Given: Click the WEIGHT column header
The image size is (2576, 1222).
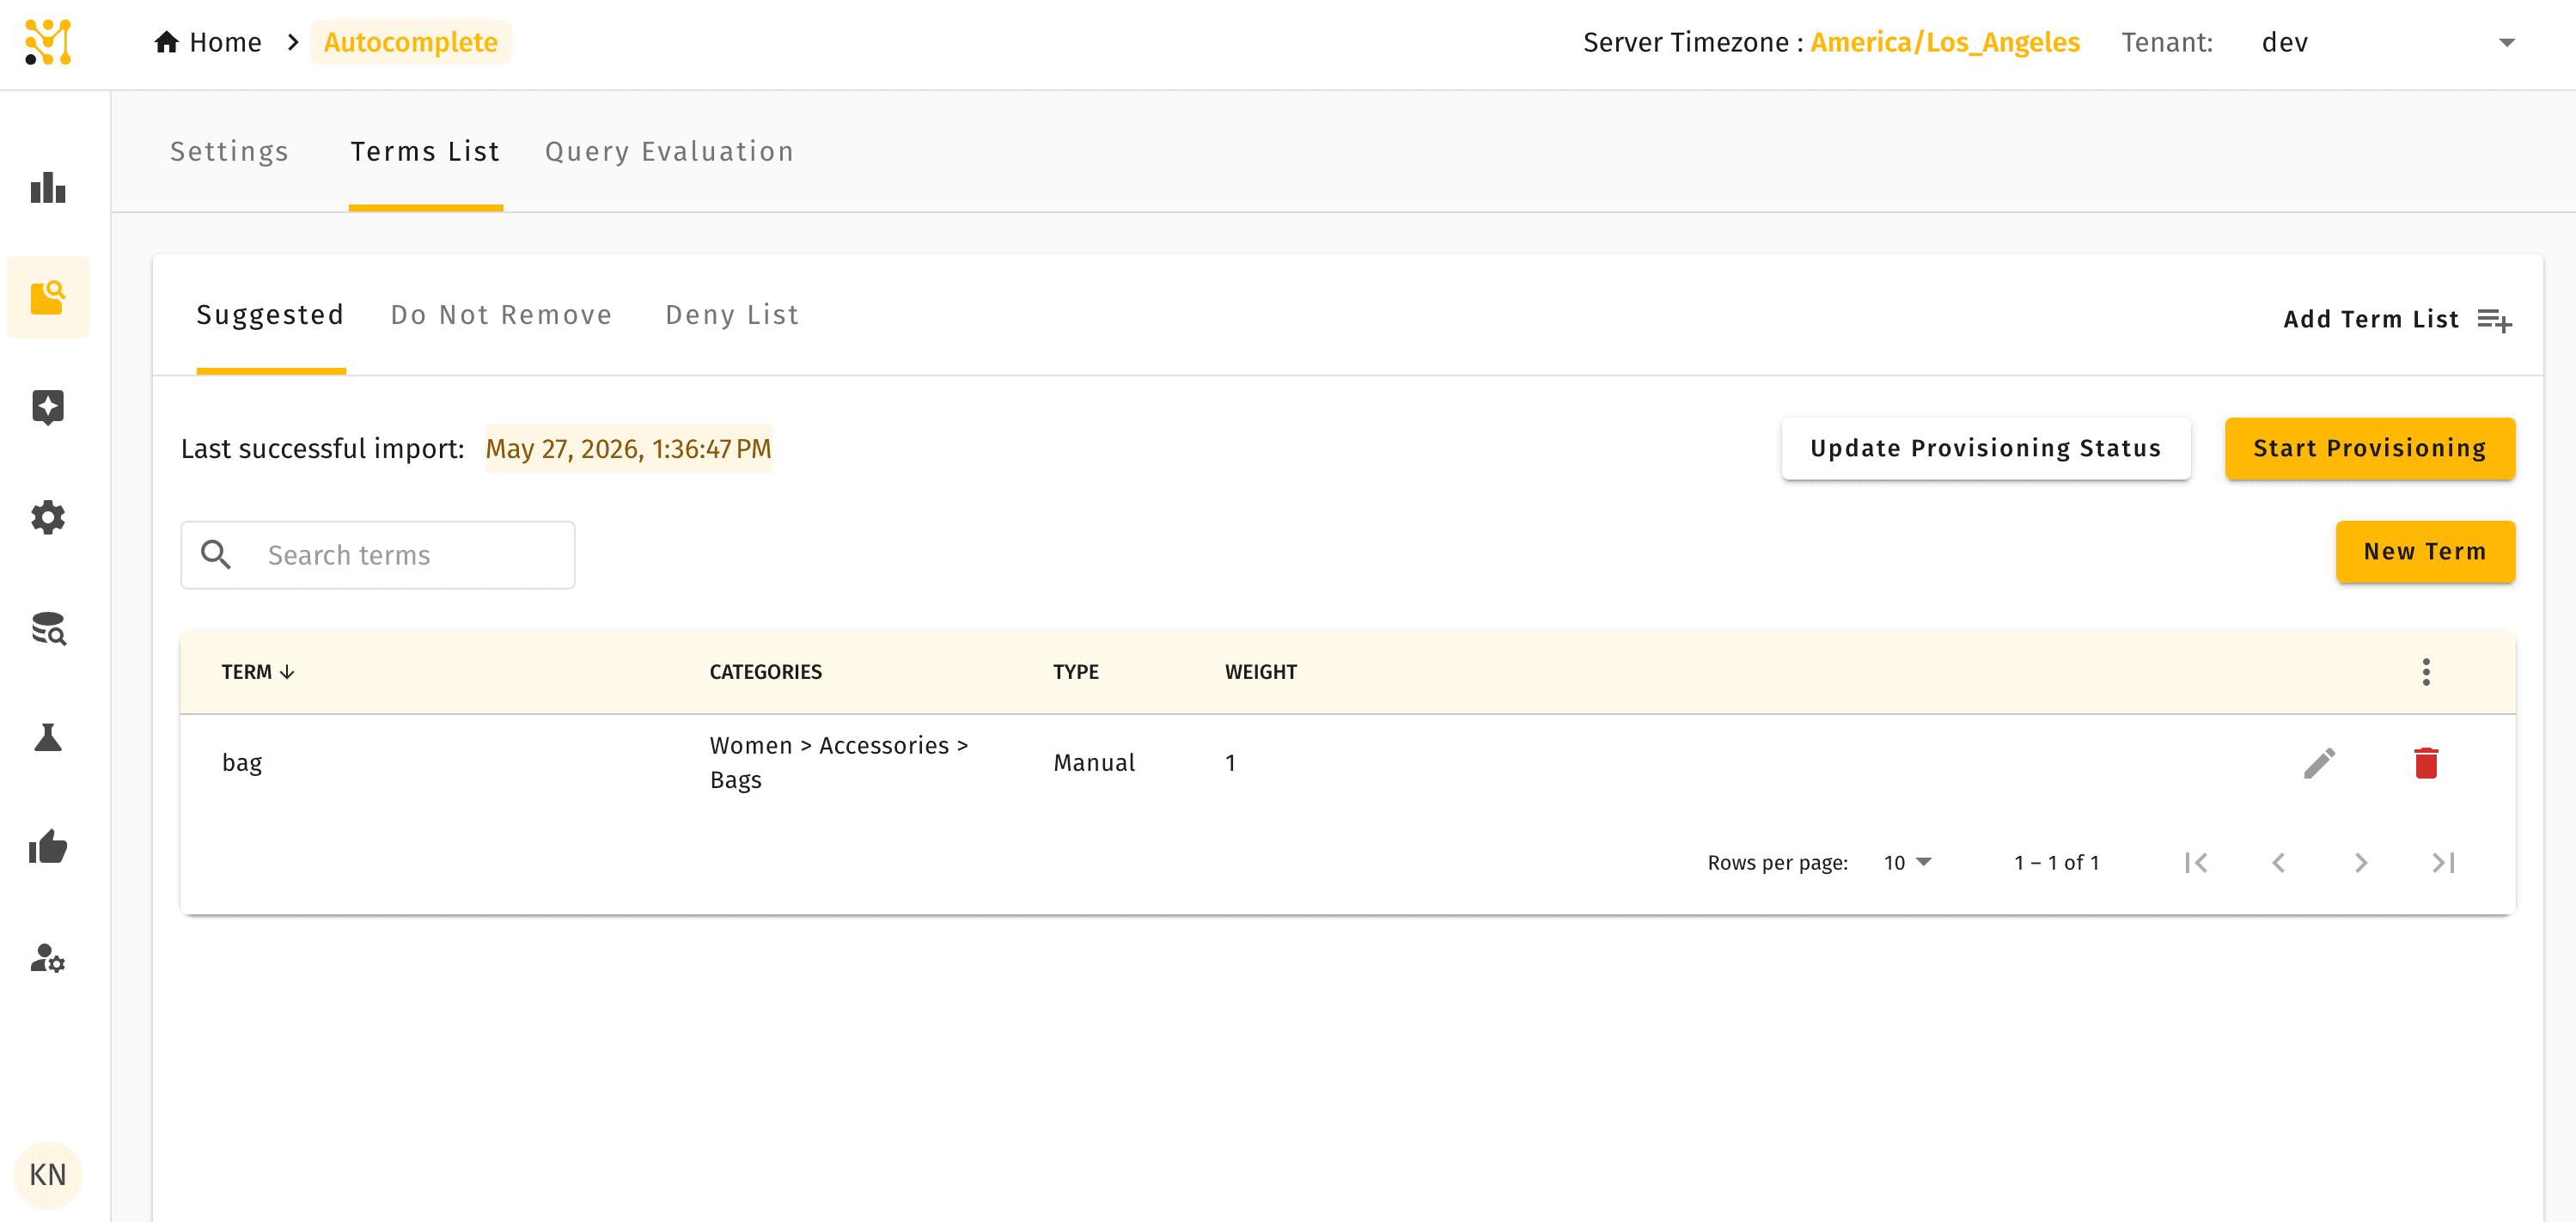Looking at the screenshot, I should coord(1260,672).
